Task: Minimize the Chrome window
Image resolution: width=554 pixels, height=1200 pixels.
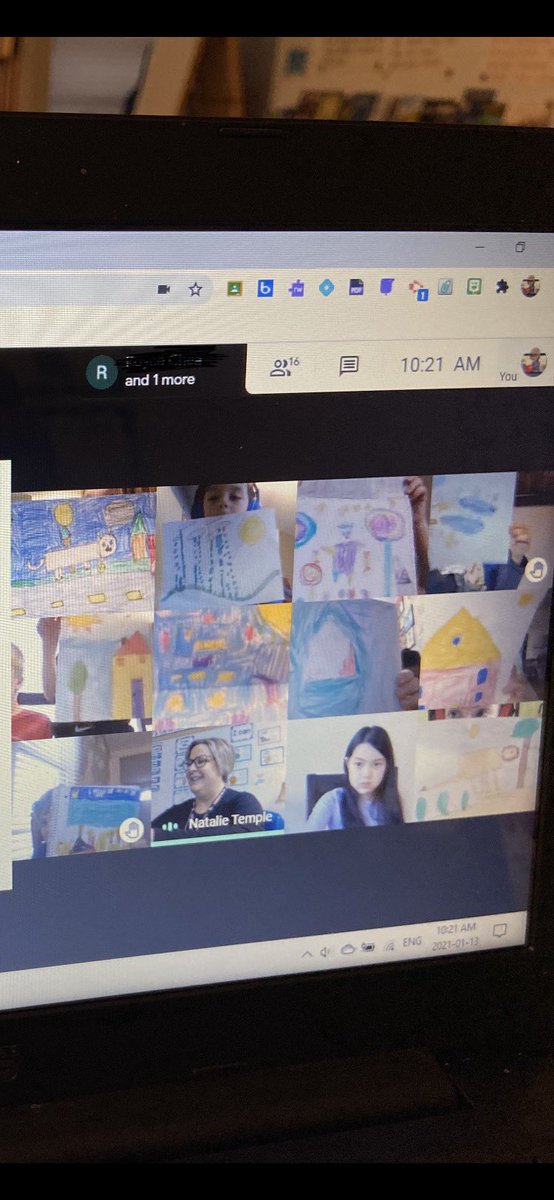Action: (481, 247)
